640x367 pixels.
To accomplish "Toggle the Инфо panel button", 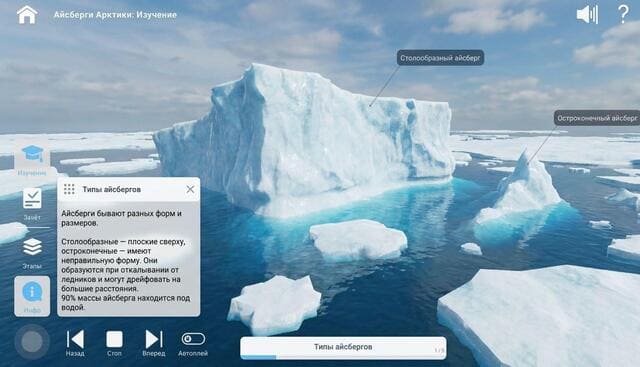I will tap(32, 296).
